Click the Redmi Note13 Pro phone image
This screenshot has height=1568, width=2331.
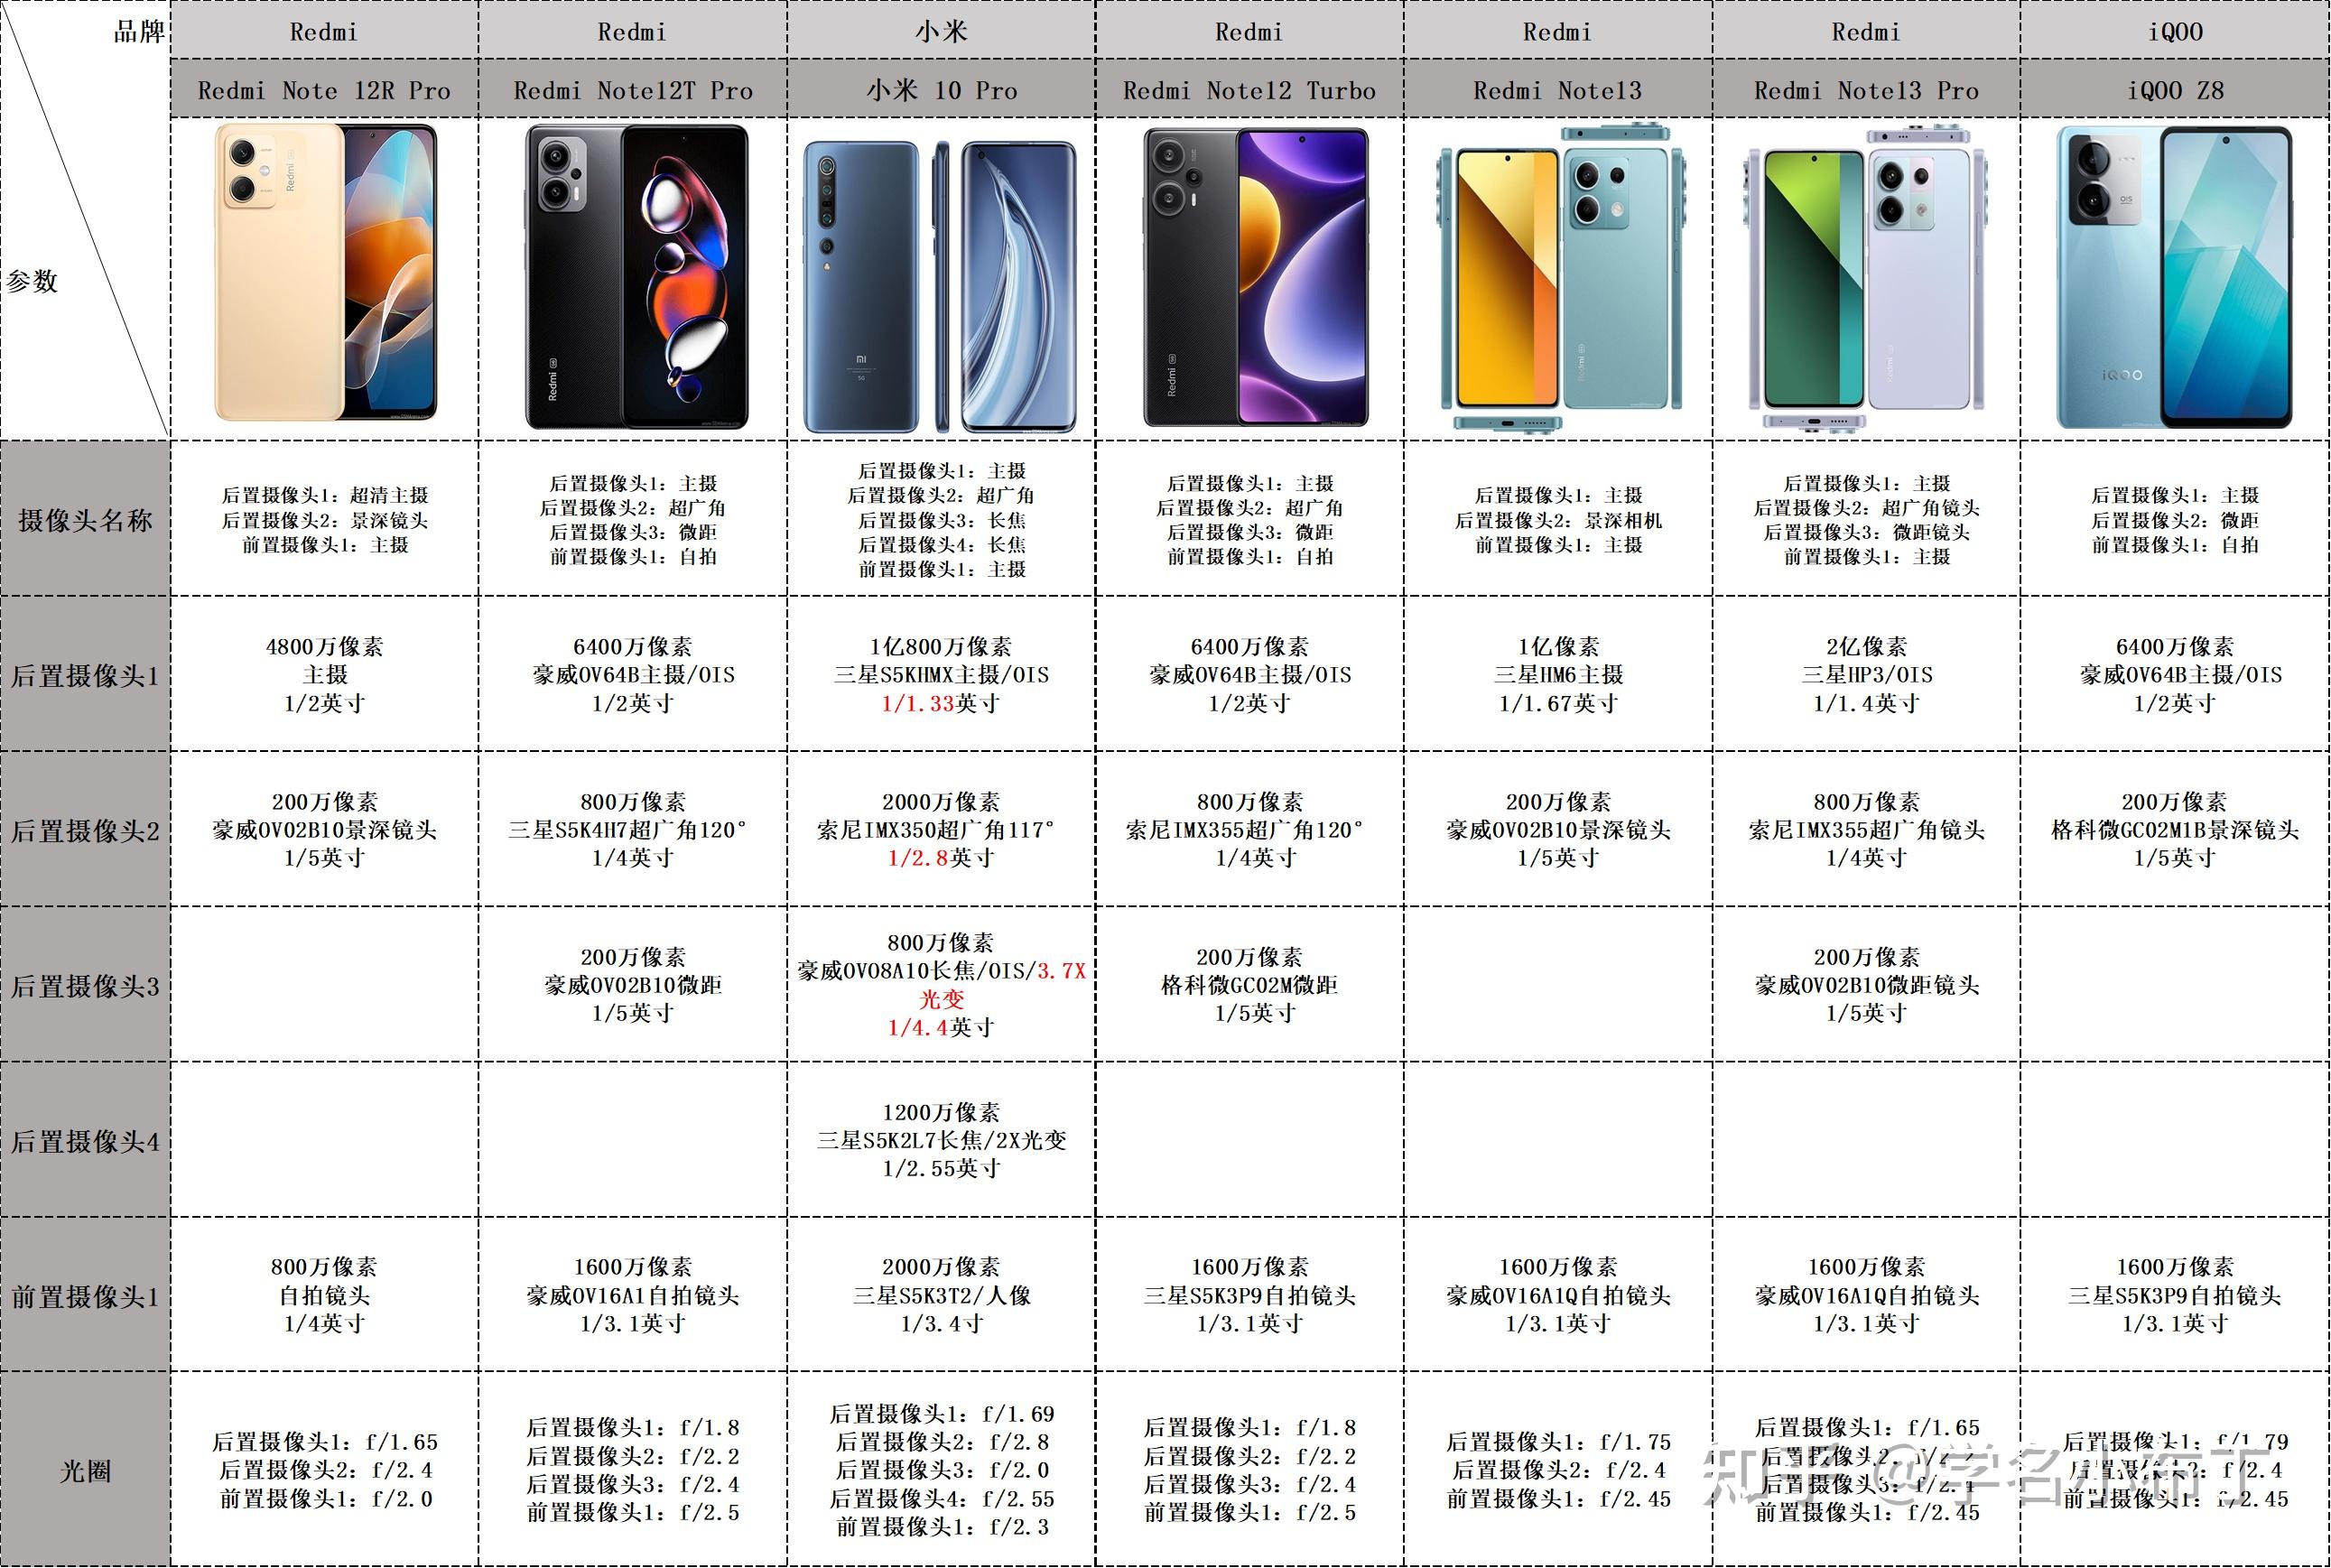pos(1866,278)
